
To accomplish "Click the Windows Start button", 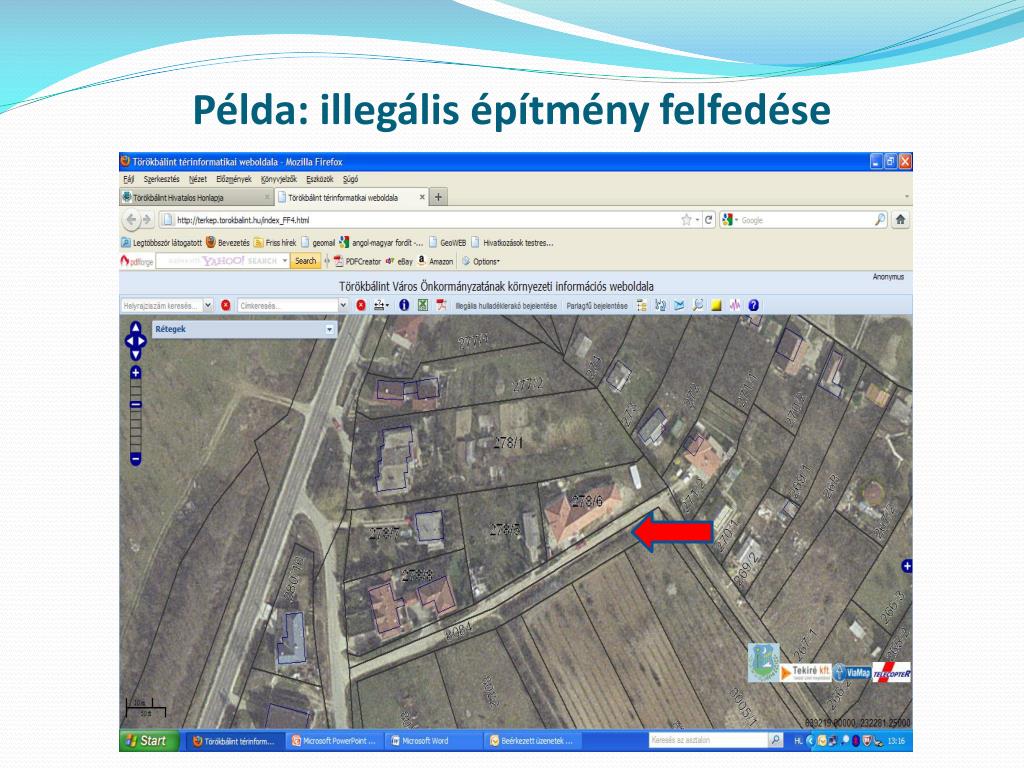I will click(x=149, y=741).
